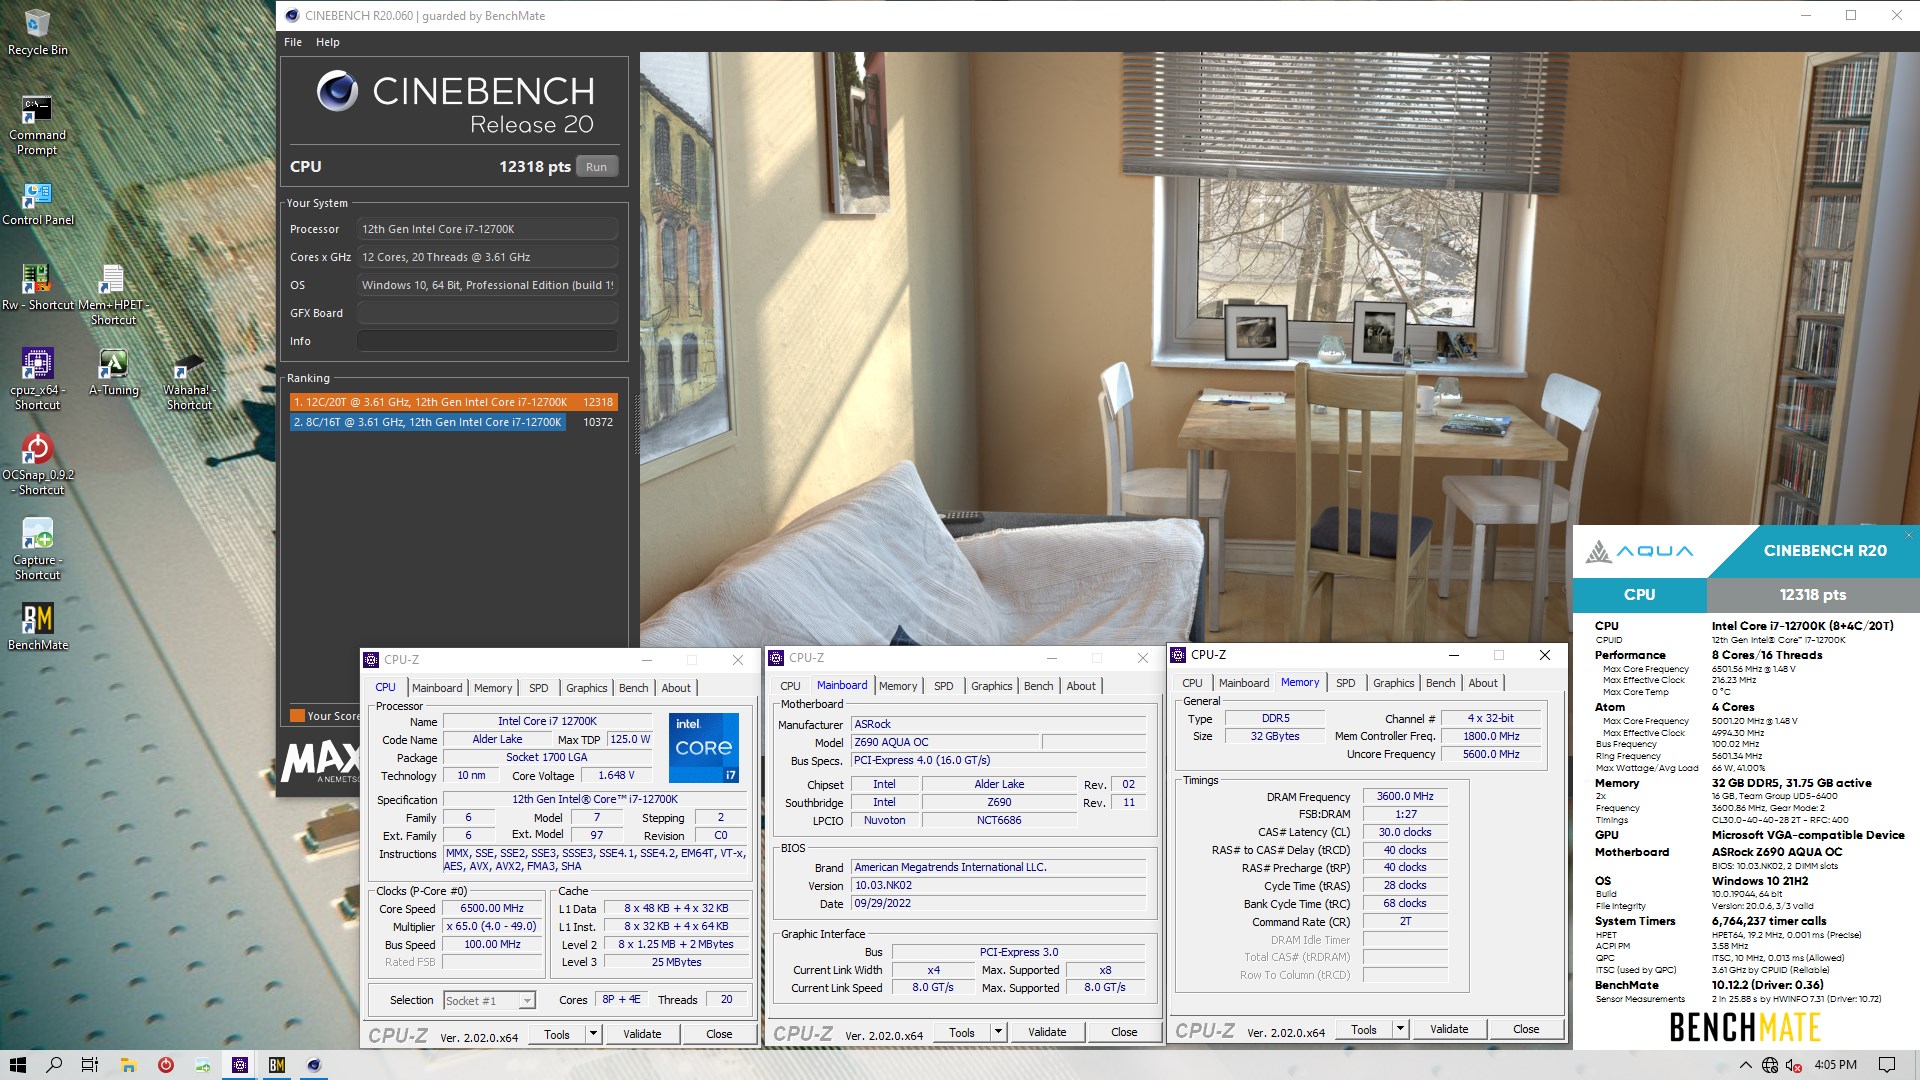This screenshot has height=1080, width=1920.
Task: Click the Cinebench taskbar icon
Action: (x=314, y=1065)
